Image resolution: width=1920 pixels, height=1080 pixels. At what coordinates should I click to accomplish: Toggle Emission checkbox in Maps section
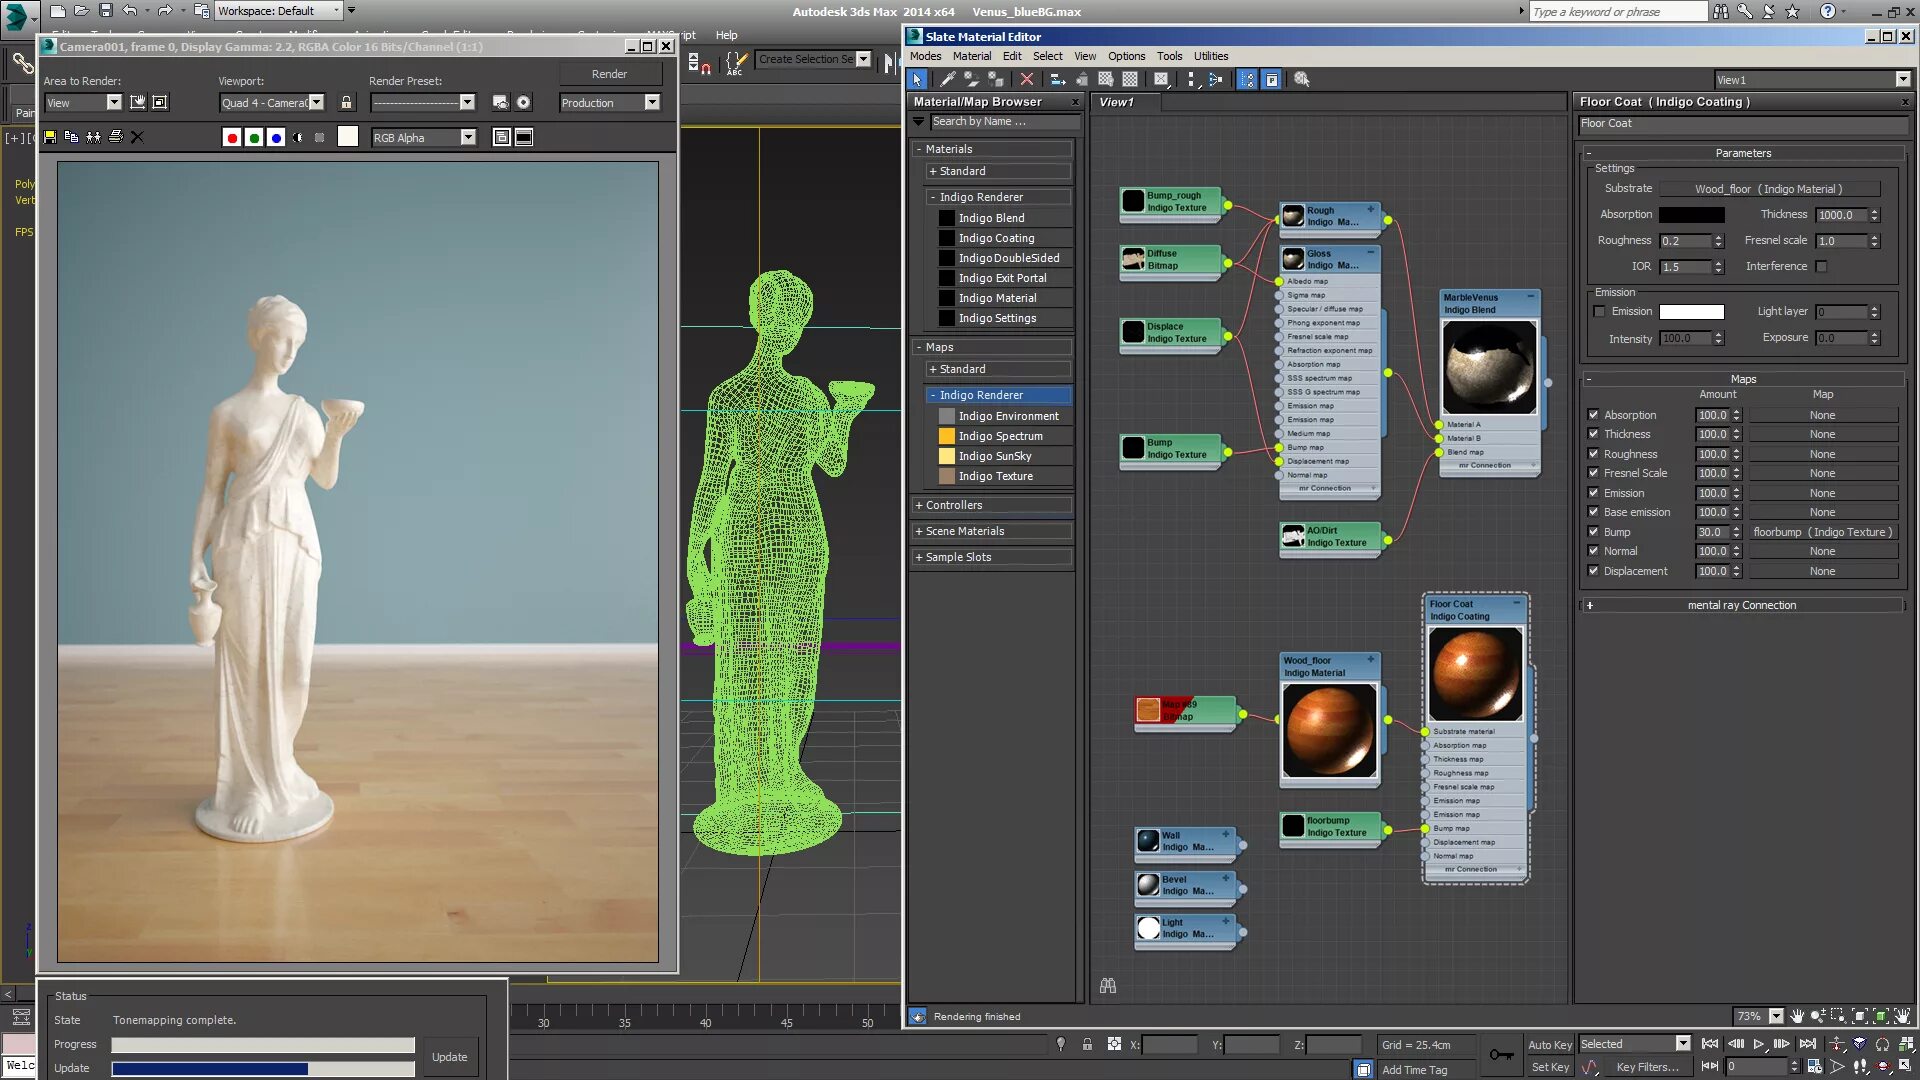(x=1594, y=492)
